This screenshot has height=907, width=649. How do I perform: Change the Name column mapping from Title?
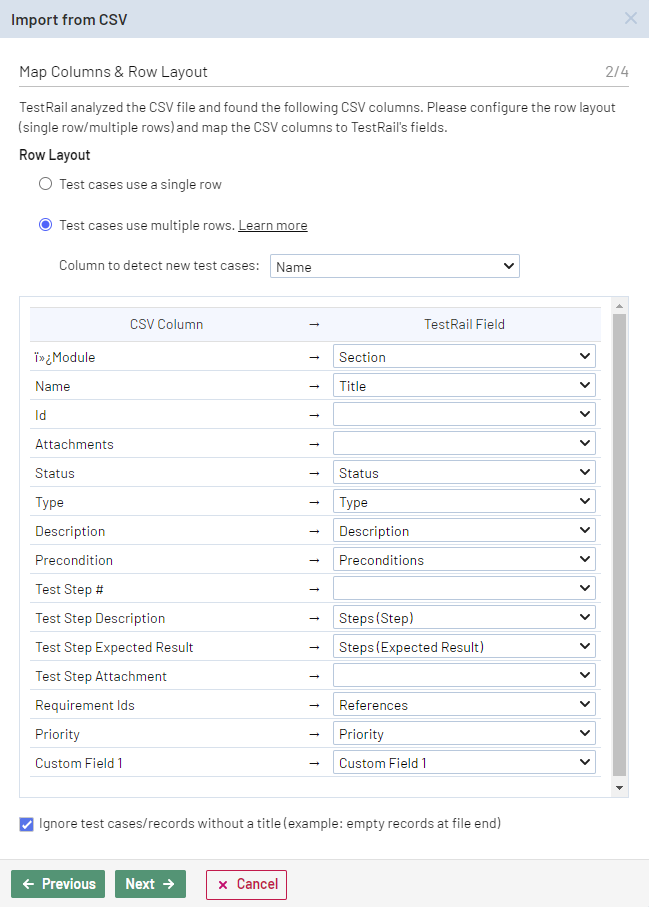point(464,386)
